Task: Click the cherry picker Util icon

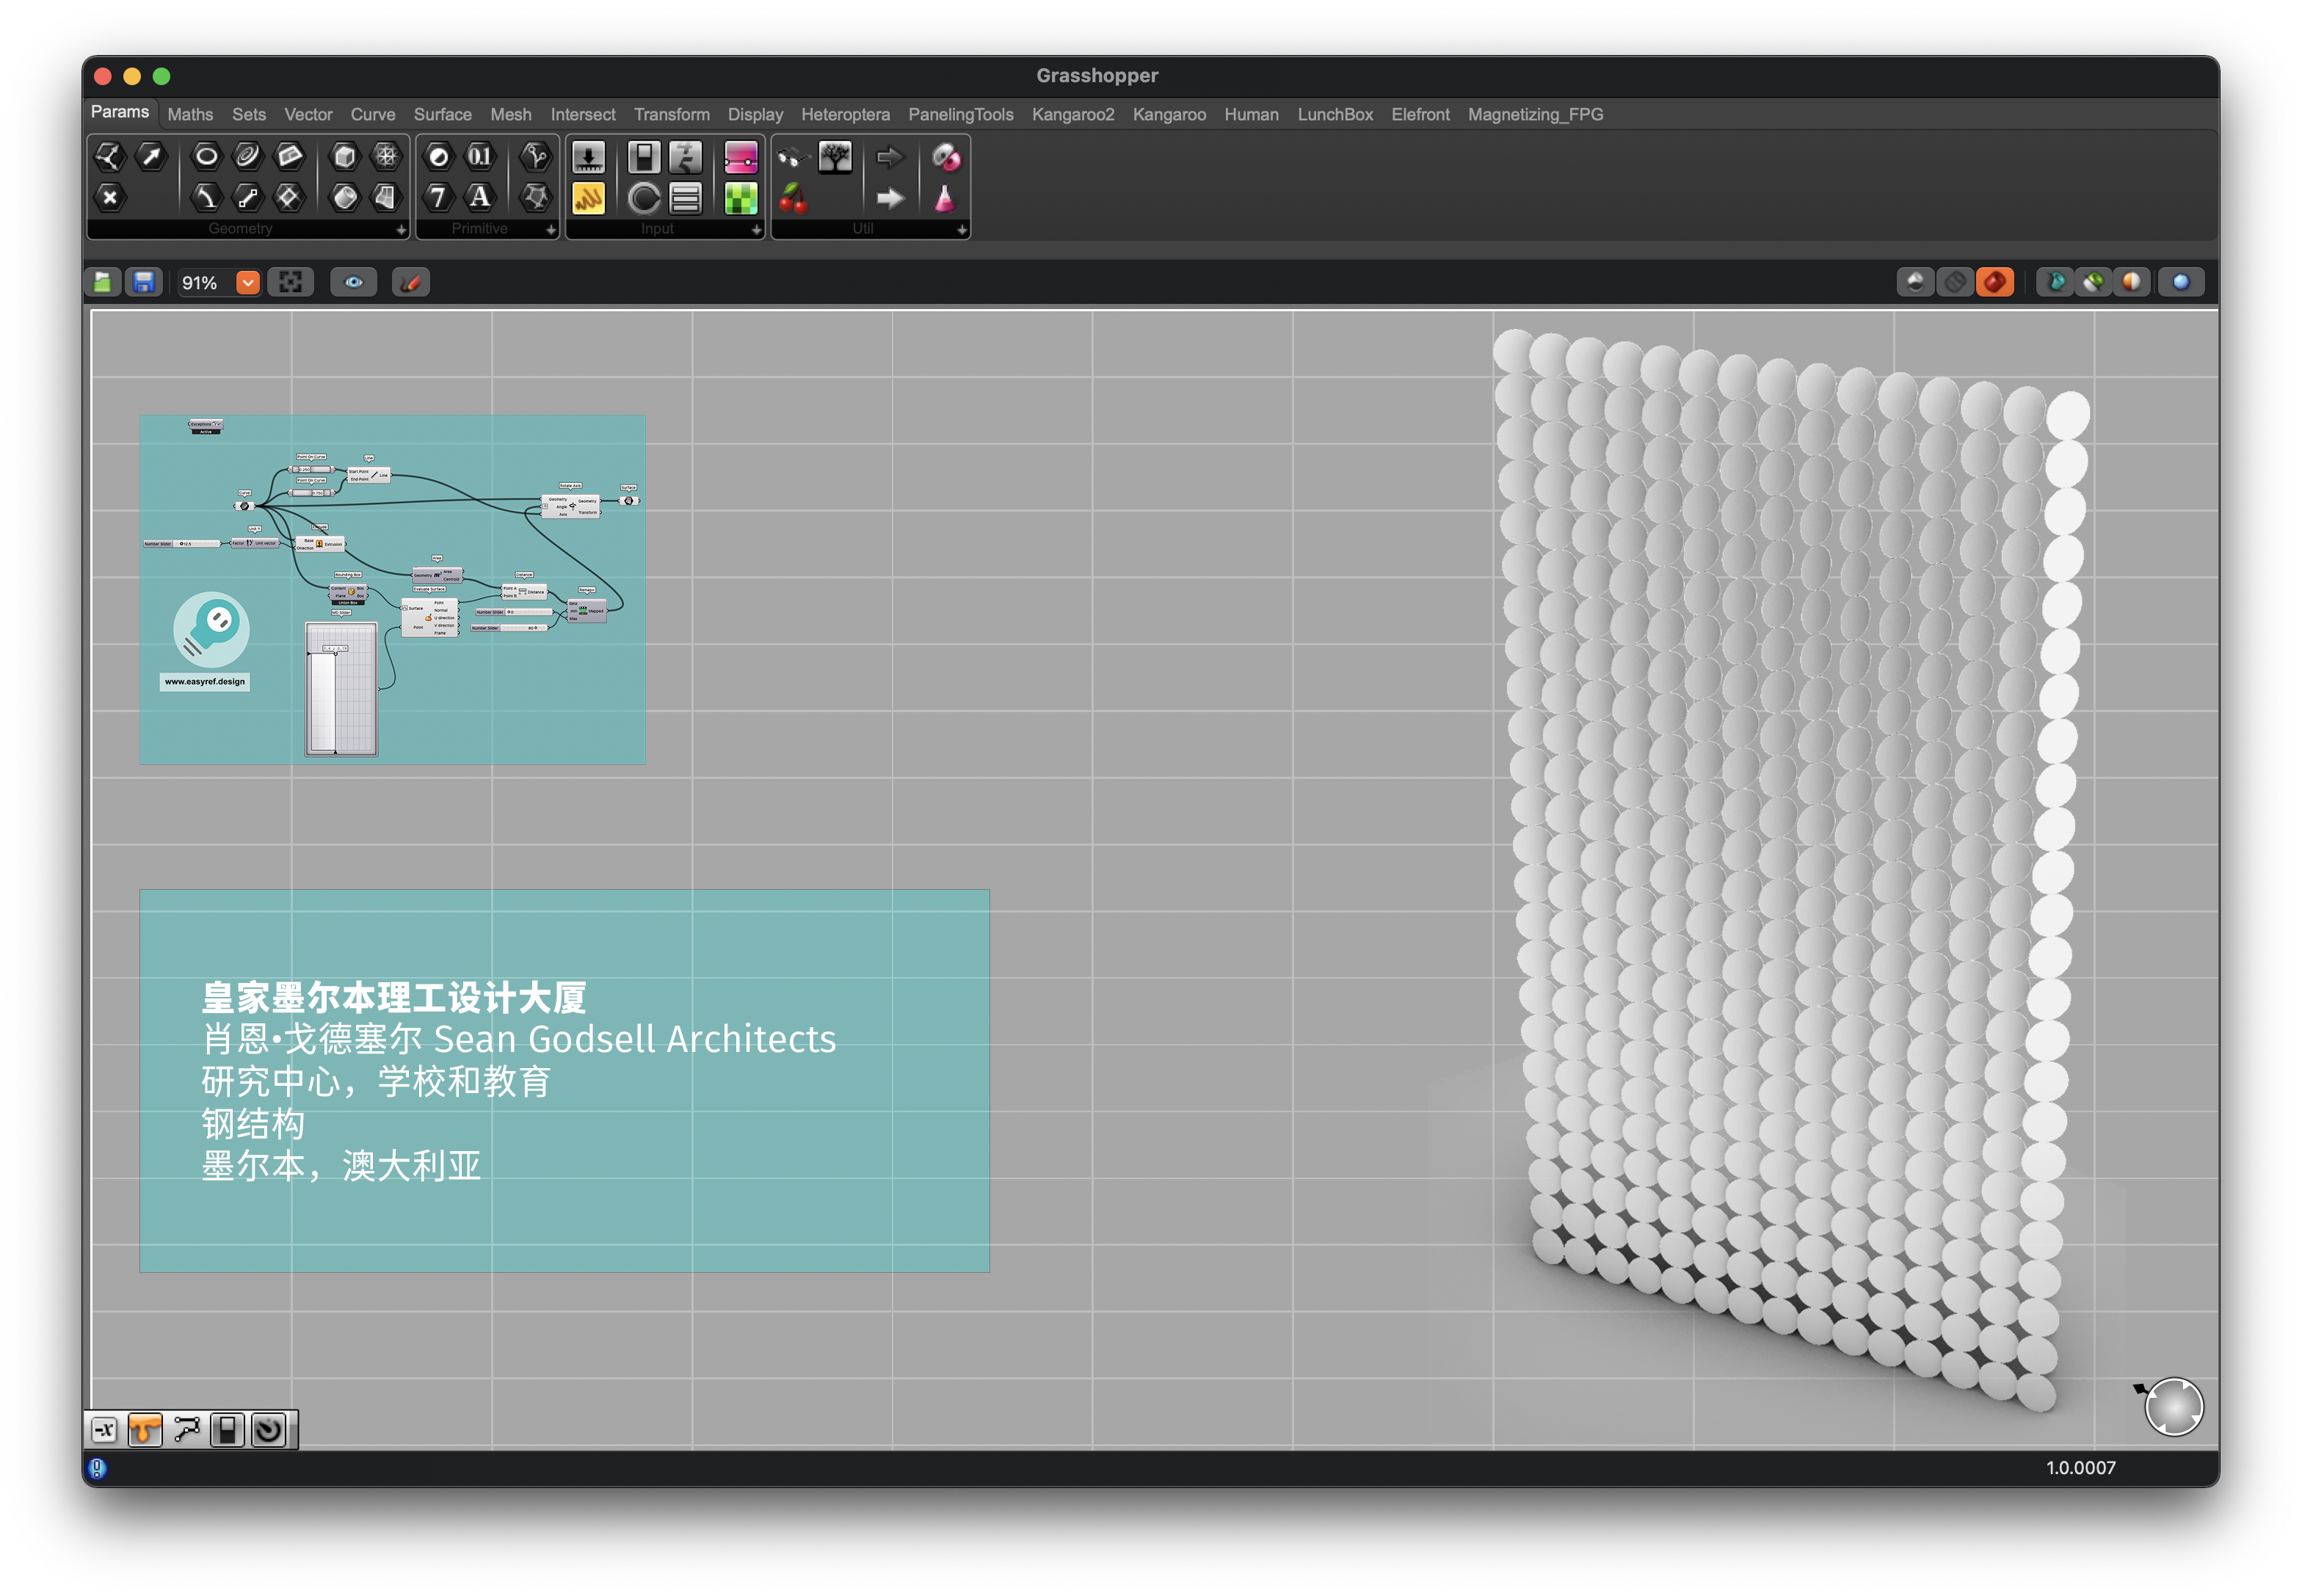Action: click(793, 198)
